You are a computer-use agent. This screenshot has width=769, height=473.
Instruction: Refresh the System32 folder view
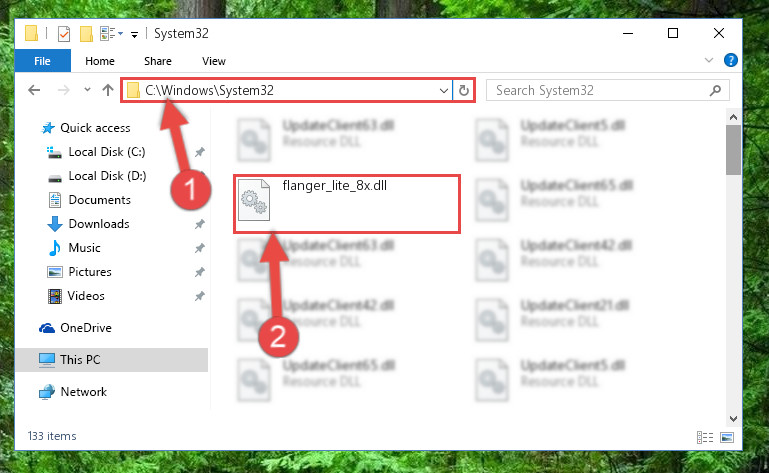coord(463,90)
